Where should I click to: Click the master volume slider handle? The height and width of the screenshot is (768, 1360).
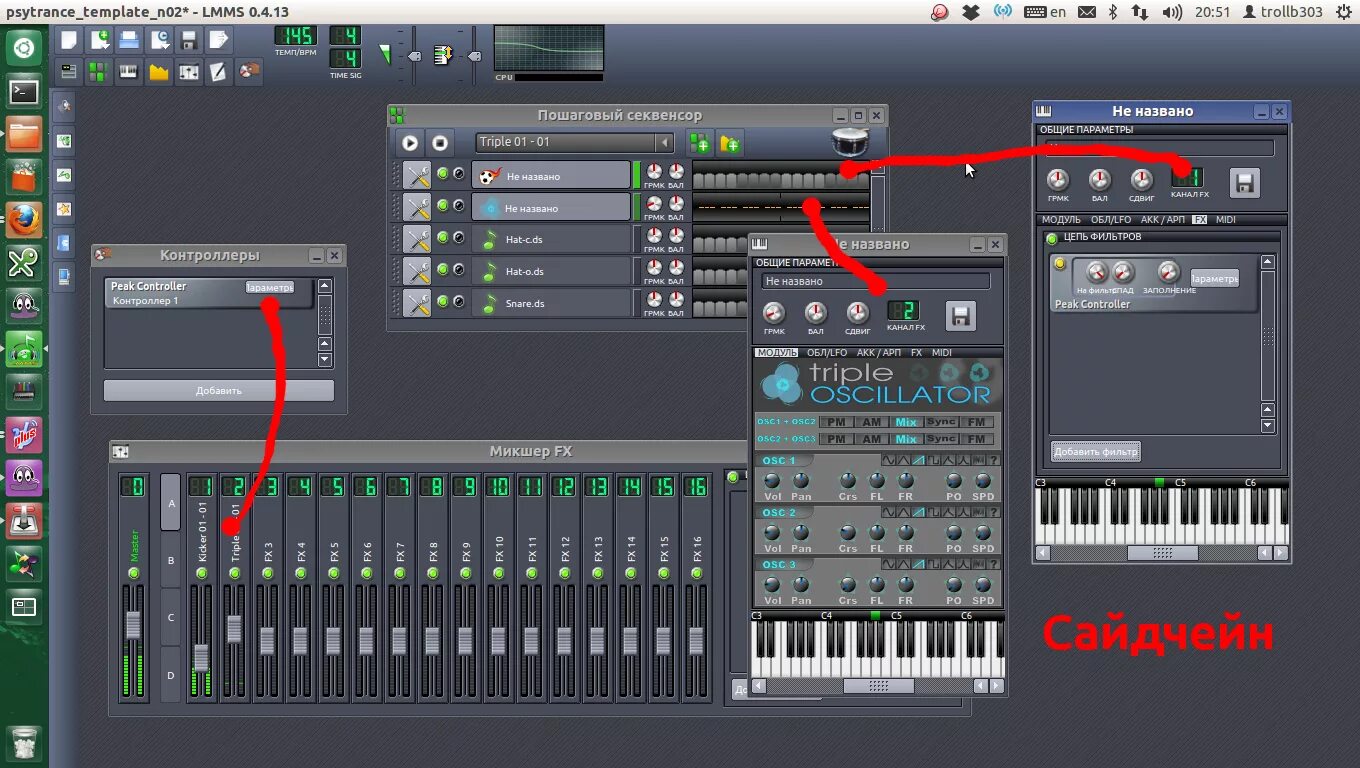(416, 56)
